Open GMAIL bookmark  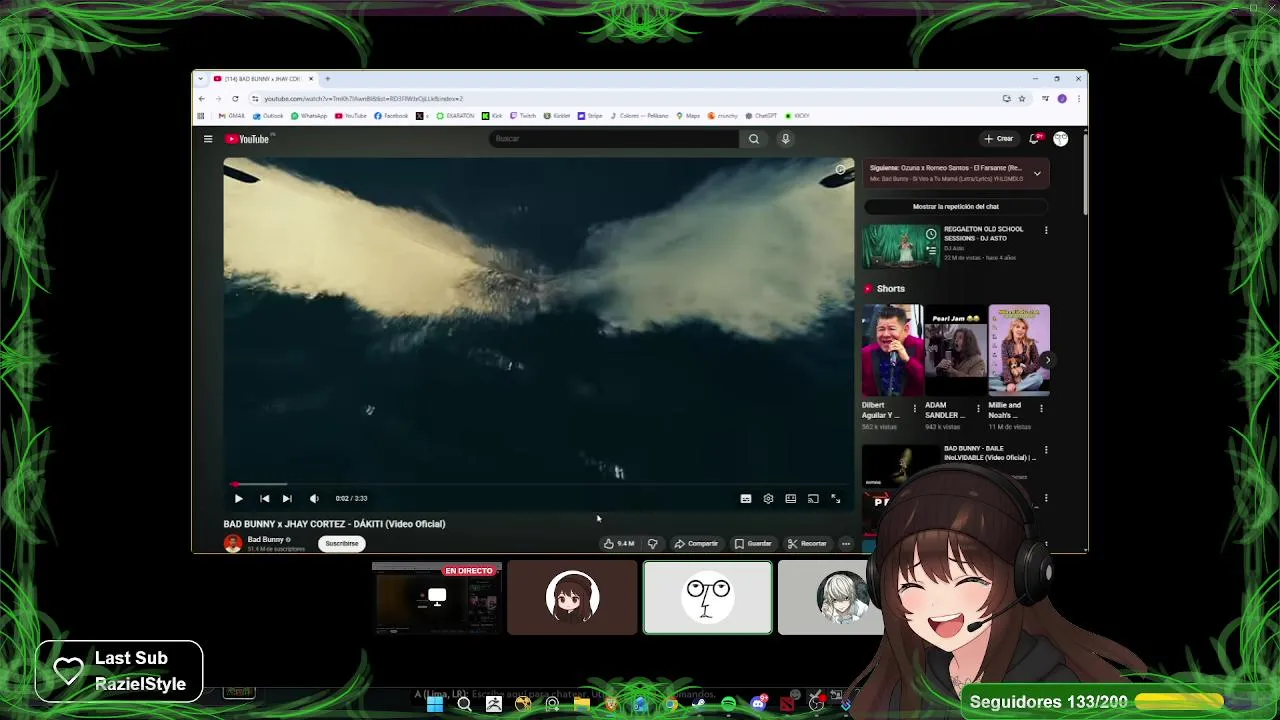[232, 116]
